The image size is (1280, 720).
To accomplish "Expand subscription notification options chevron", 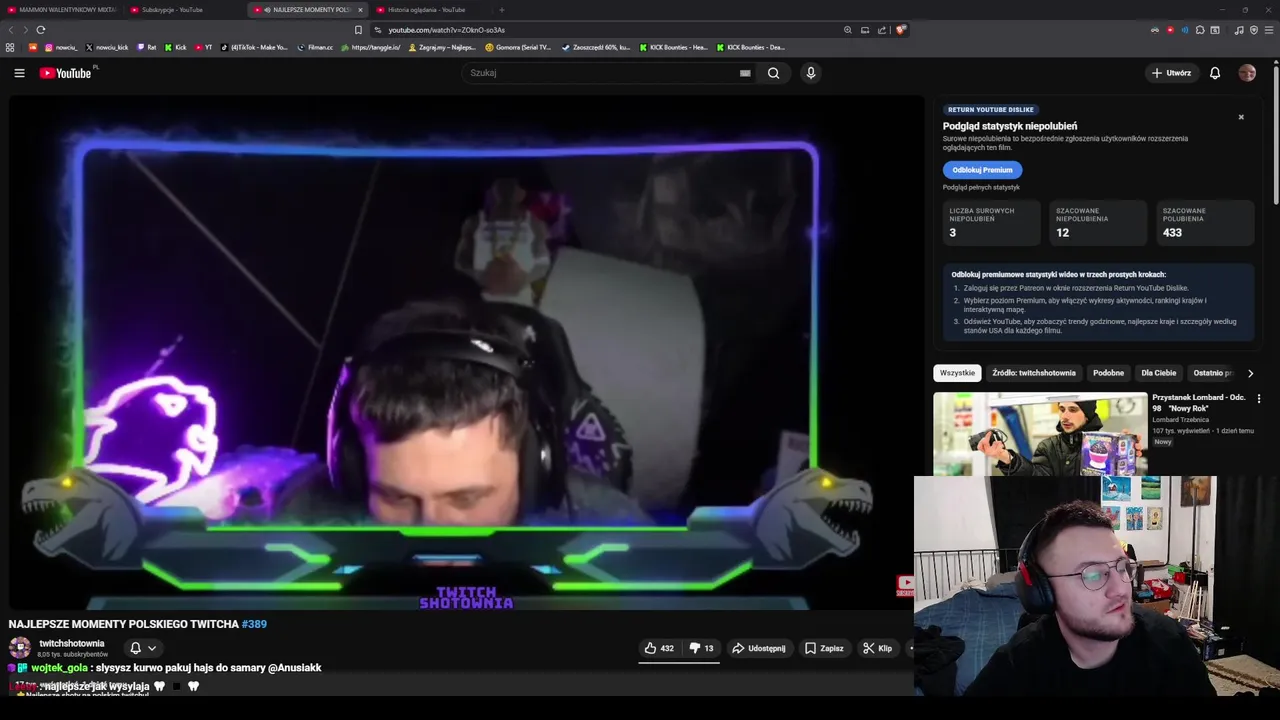I will tap(152, 648).
